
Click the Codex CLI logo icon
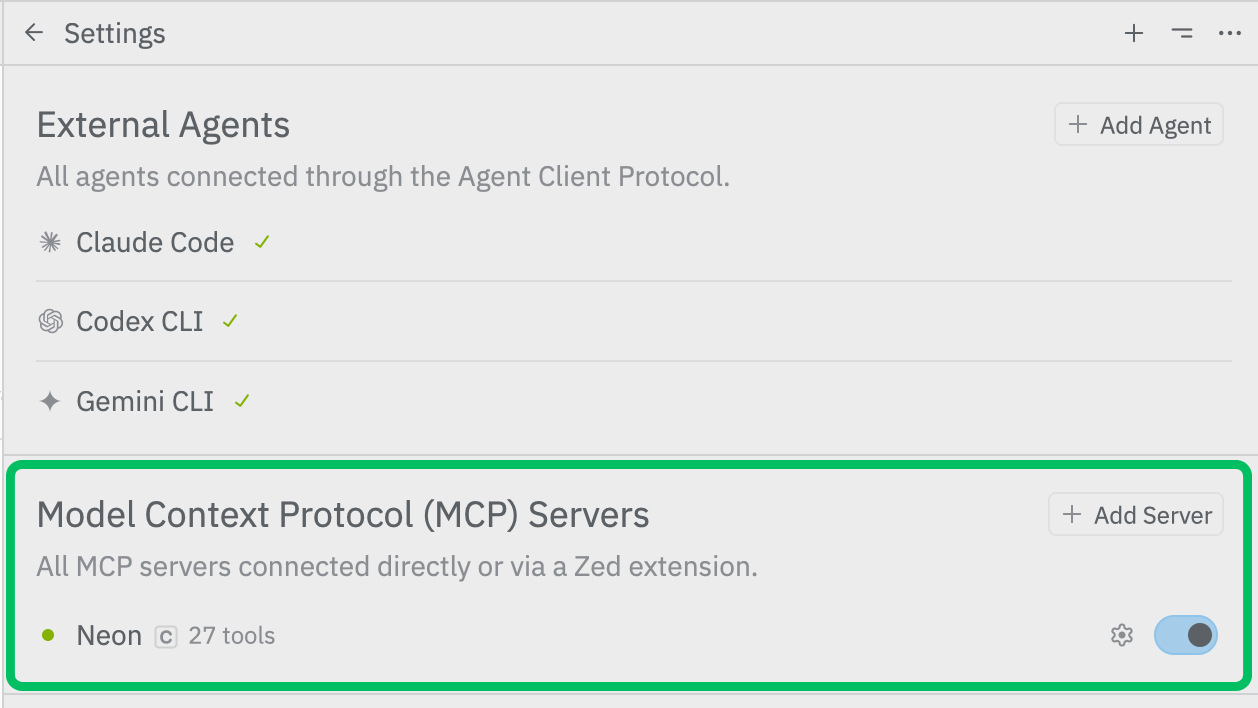49,321
